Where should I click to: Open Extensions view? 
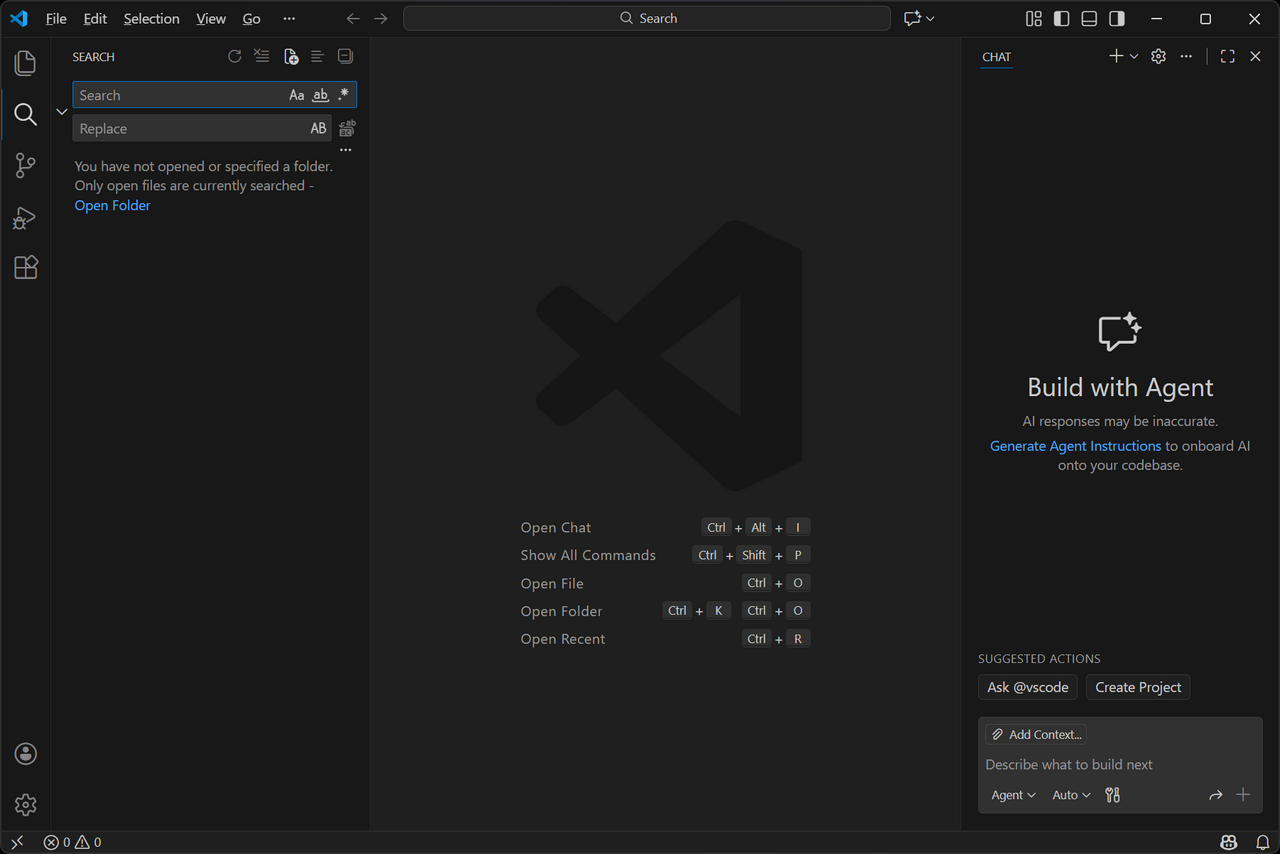coord(25,267)
